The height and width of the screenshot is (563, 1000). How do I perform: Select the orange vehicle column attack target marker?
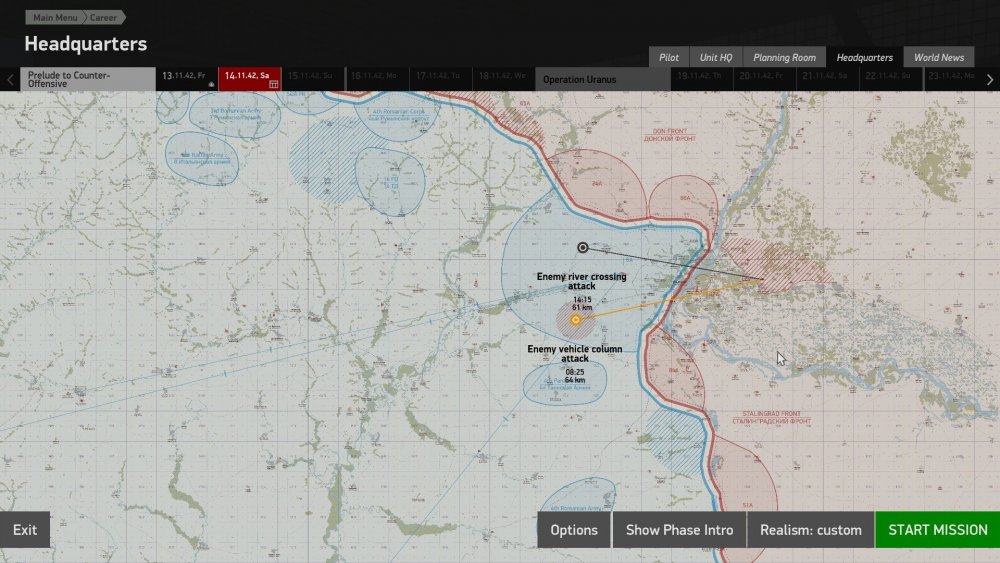pyautogui.click(x=575, y=320)
